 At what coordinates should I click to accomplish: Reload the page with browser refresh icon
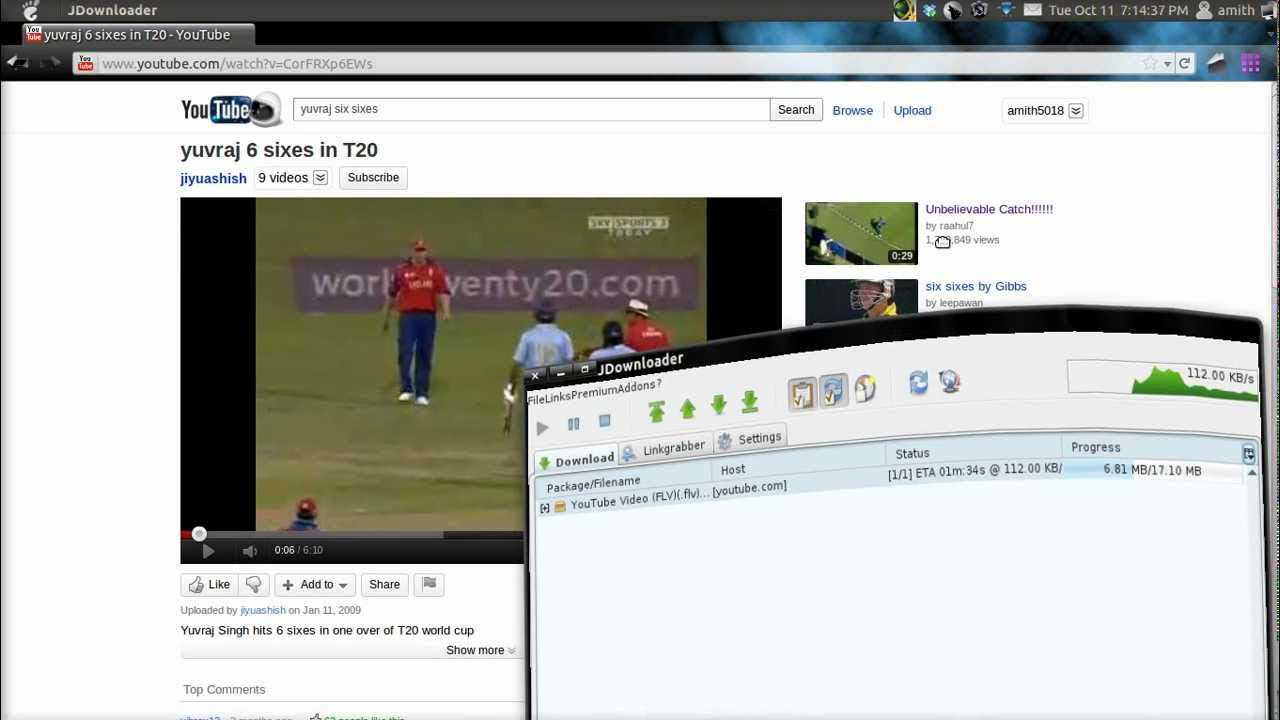pos(1185,64)
